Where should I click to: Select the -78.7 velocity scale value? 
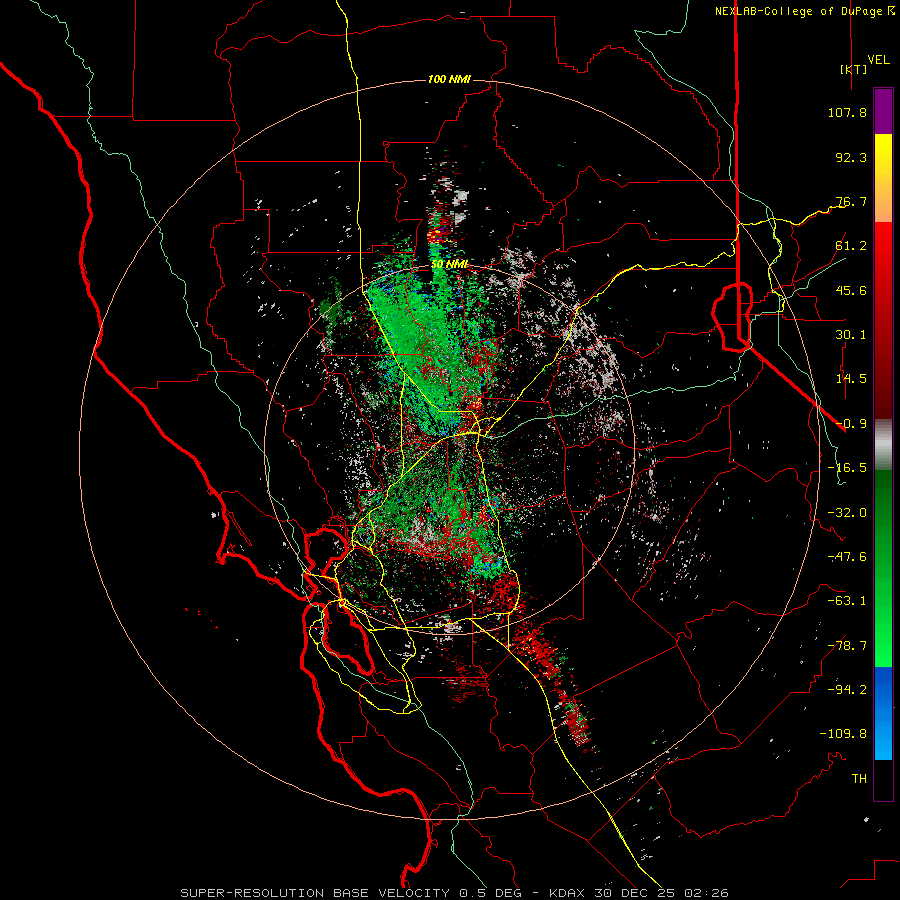pos(847,646)
